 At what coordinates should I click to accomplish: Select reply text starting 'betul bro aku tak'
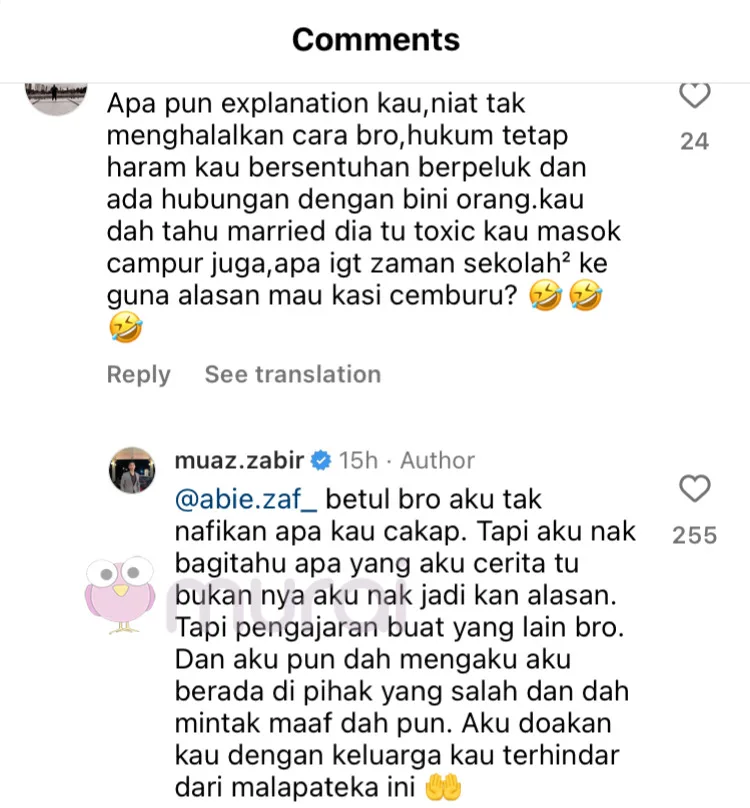(x=406, y=643)
